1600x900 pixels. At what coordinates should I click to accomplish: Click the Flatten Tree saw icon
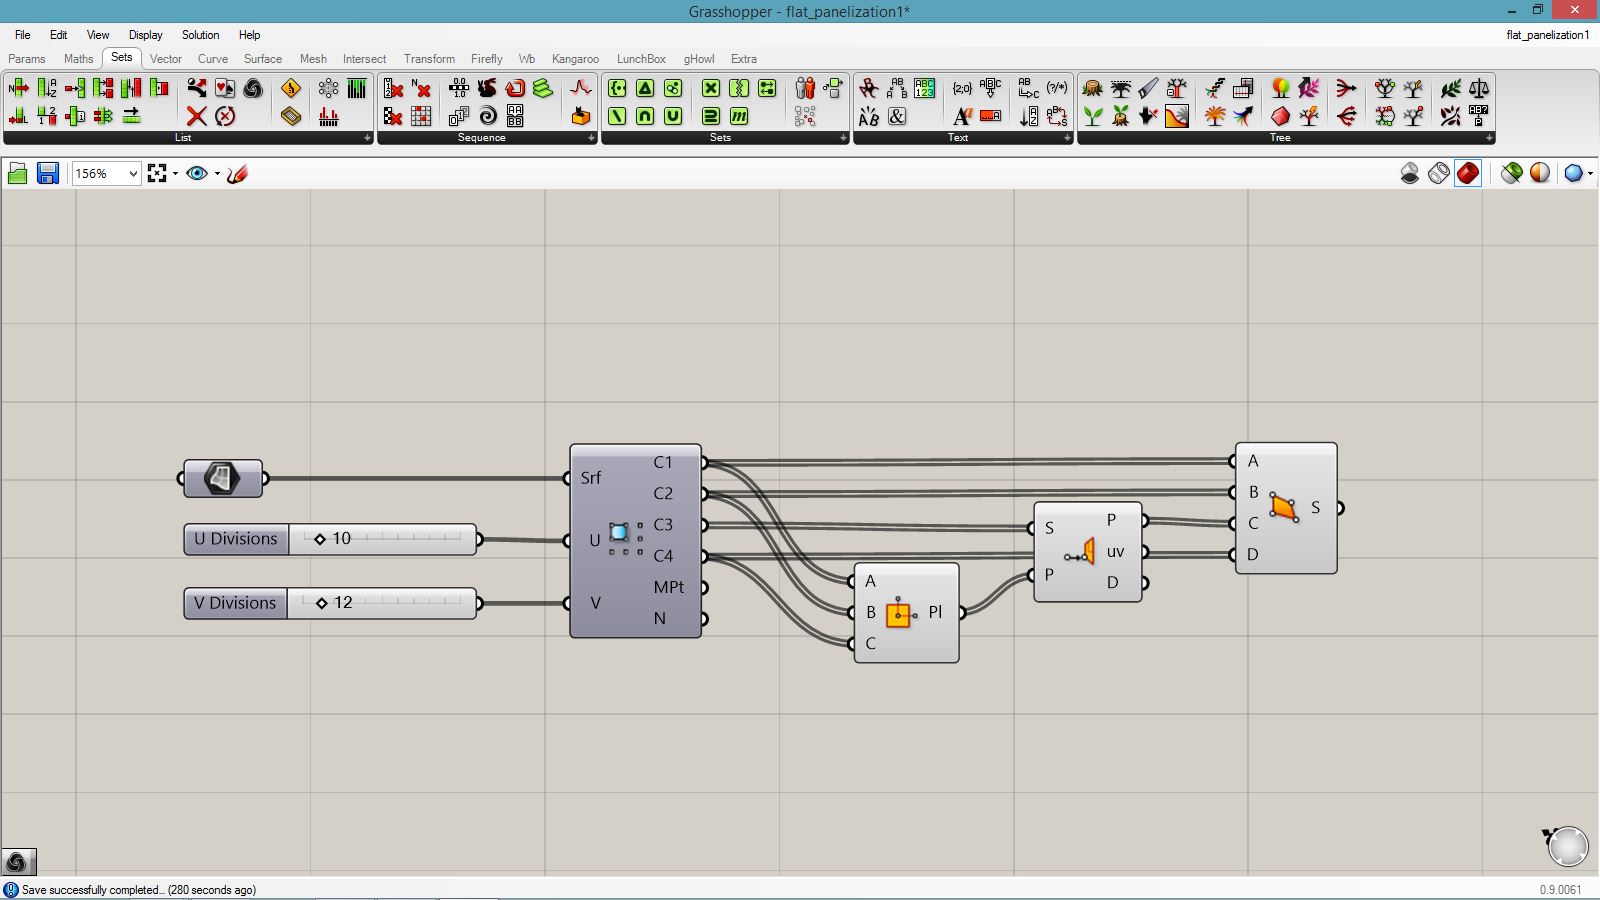(x=1148, y=89)
